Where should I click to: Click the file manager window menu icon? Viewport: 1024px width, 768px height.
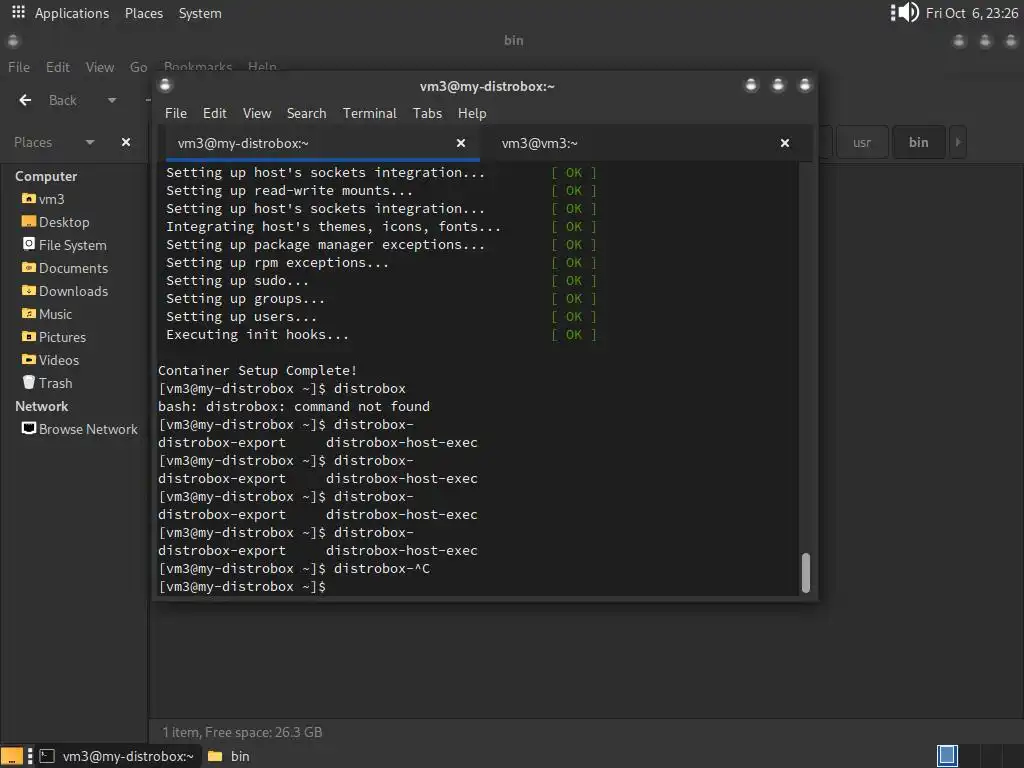13,41
